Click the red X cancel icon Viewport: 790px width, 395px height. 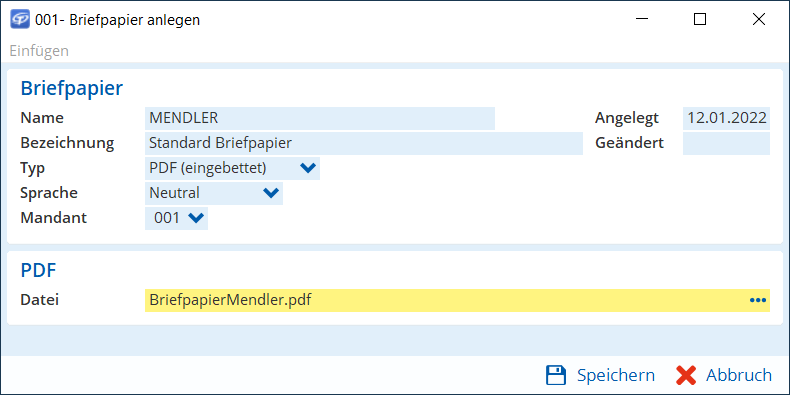(x=686, y=375)
